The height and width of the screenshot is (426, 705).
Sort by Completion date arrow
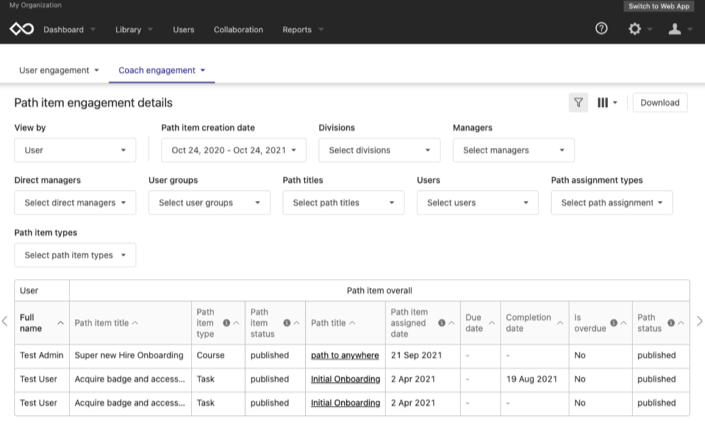pyautogui.click(x=560, y=323)
